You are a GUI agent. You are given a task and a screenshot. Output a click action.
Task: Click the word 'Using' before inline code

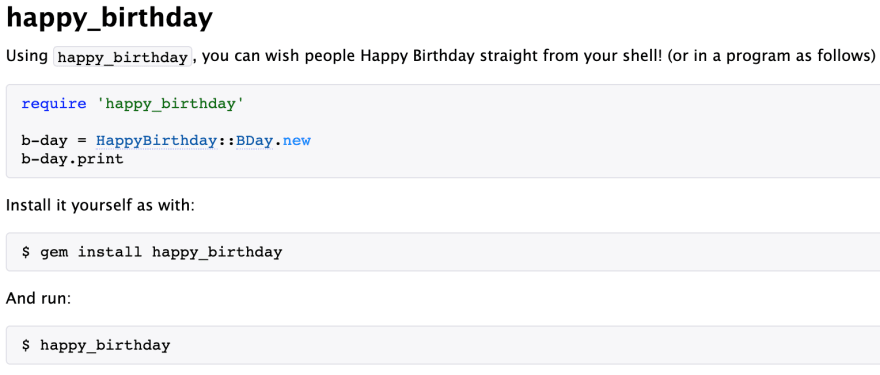pyautogui.click(x=26, y=57)
